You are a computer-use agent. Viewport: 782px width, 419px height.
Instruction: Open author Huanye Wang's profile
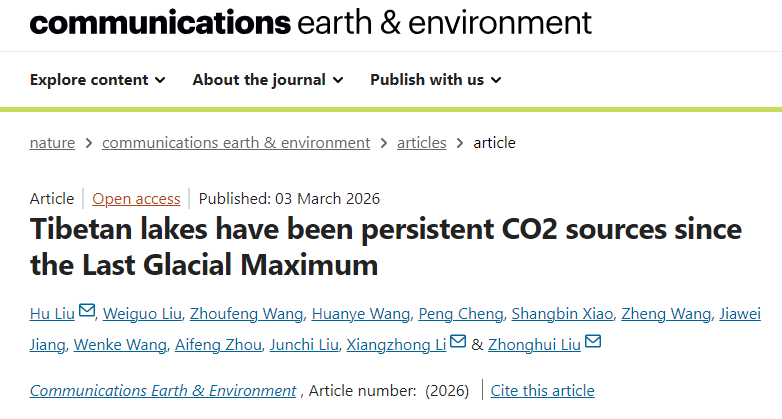pos(362,314)
